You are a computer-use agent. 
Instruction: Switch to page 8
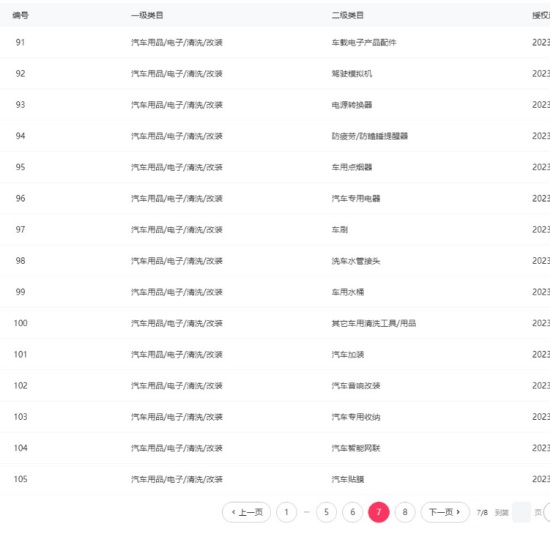[x=405, y=512]
